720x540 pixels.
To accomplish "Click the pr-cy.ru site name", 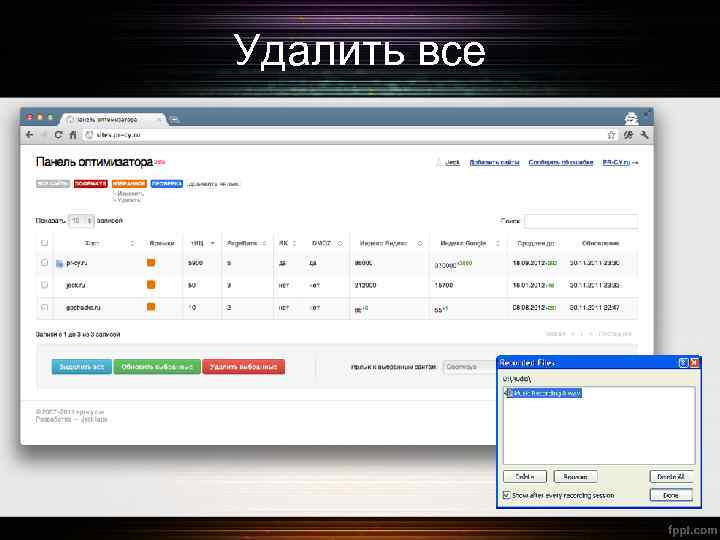I will coord(77,263).
